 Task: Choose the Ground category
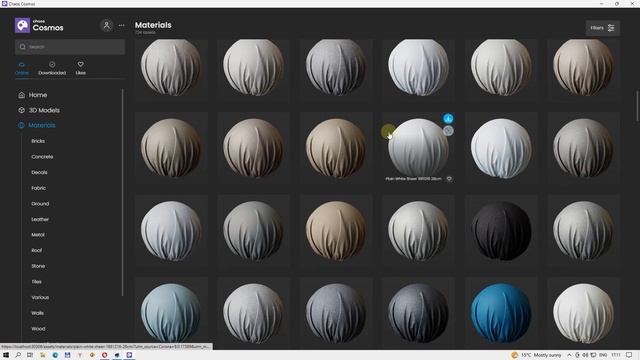[40, 204]
